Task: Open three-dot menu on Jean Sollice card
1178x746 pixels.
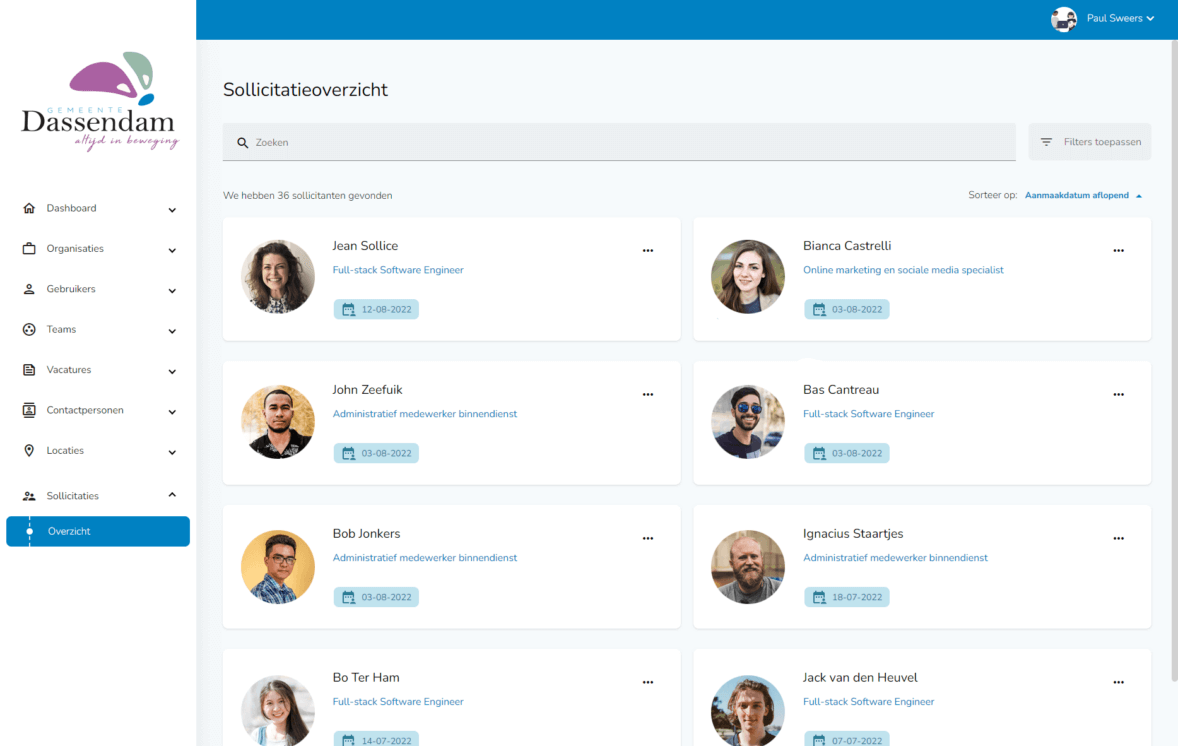Action: coord(648,251)
